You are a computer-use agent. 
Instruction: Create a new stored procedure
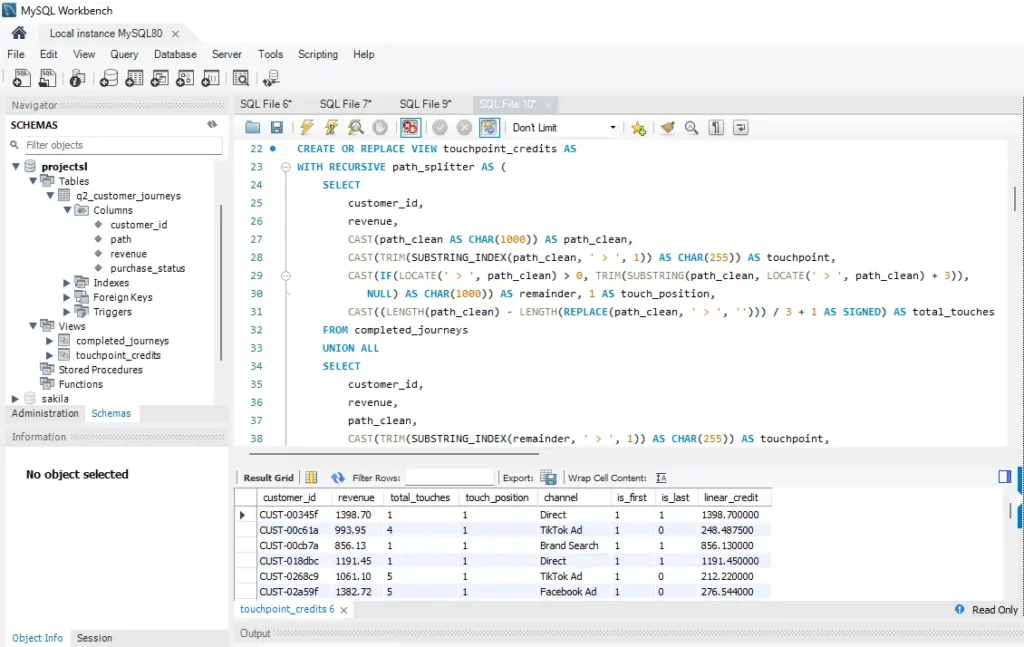(x=185, y=78)
